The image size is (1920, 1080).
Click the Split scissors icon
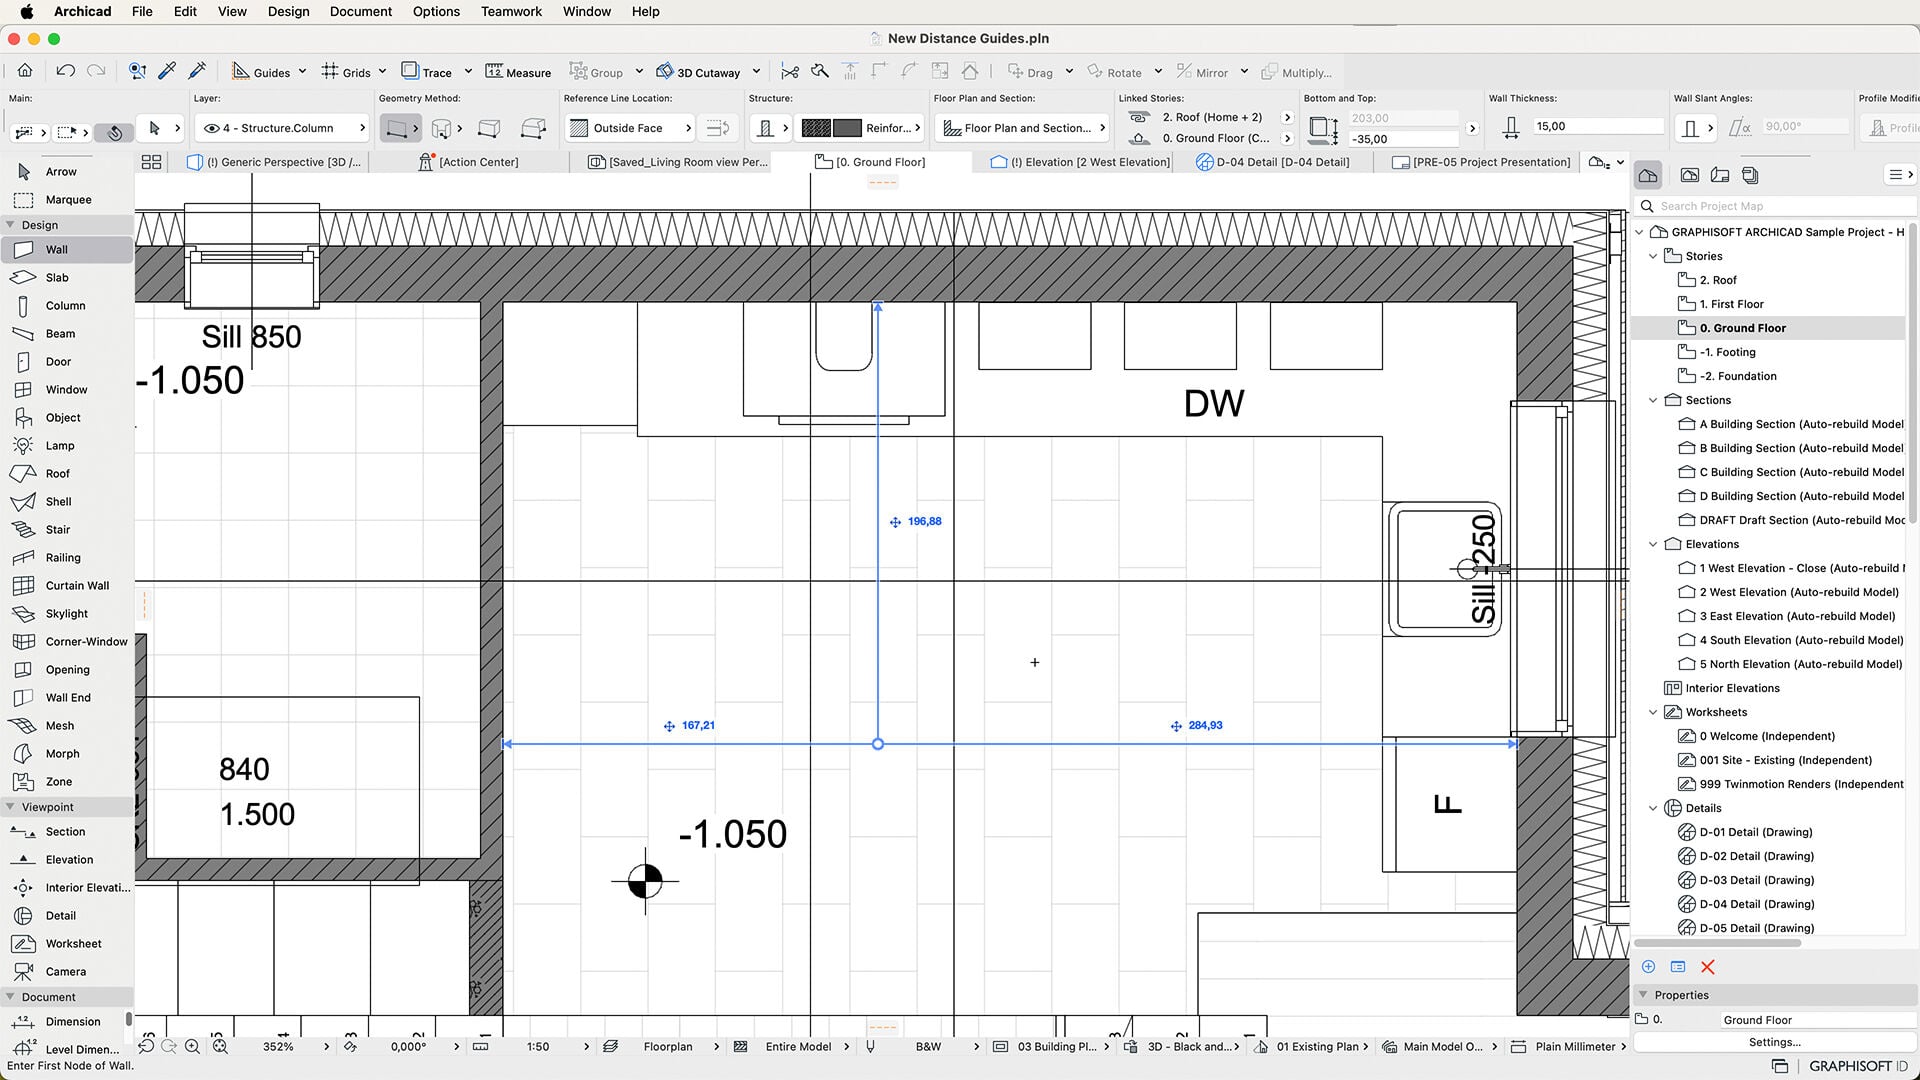[x=790, y=72]
